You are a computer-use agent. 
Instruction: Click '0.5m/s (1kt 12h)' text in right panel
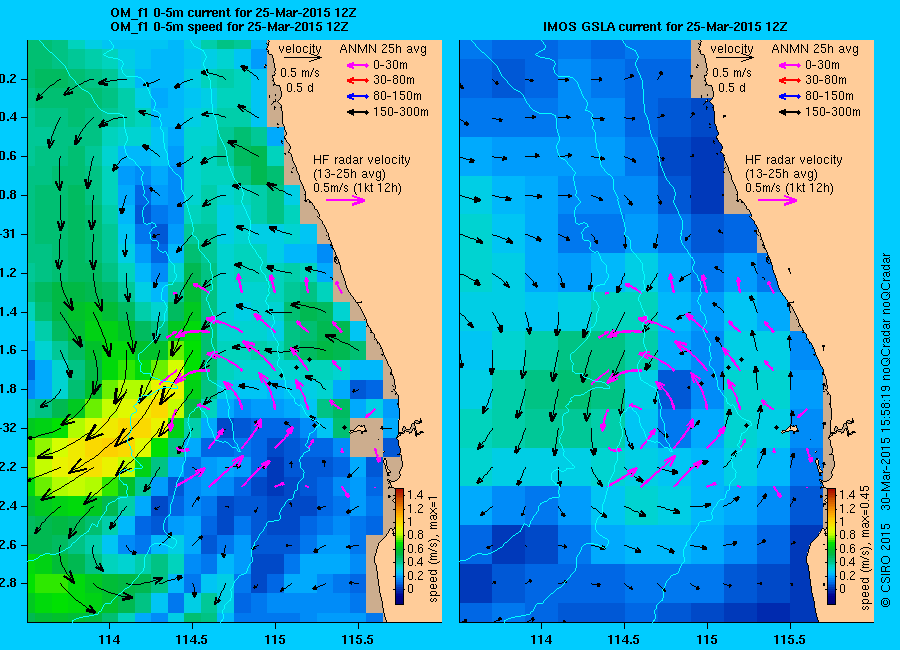(790, 188)
